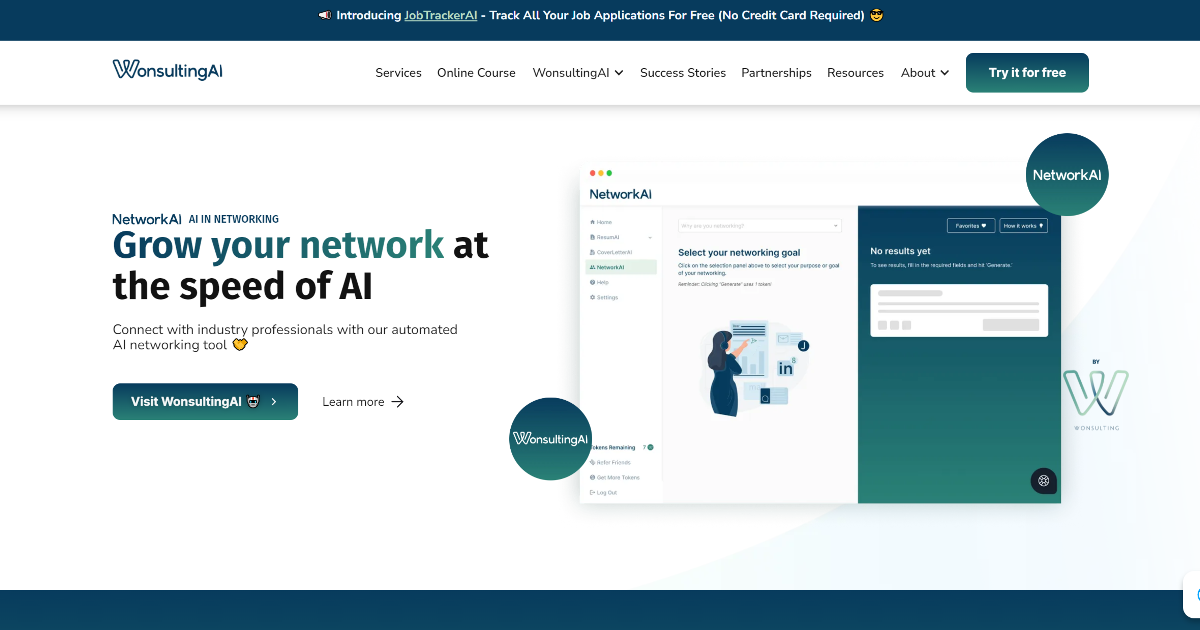Open CoverLetterAI from the sidebar
1200x630 pixels.
612,251
